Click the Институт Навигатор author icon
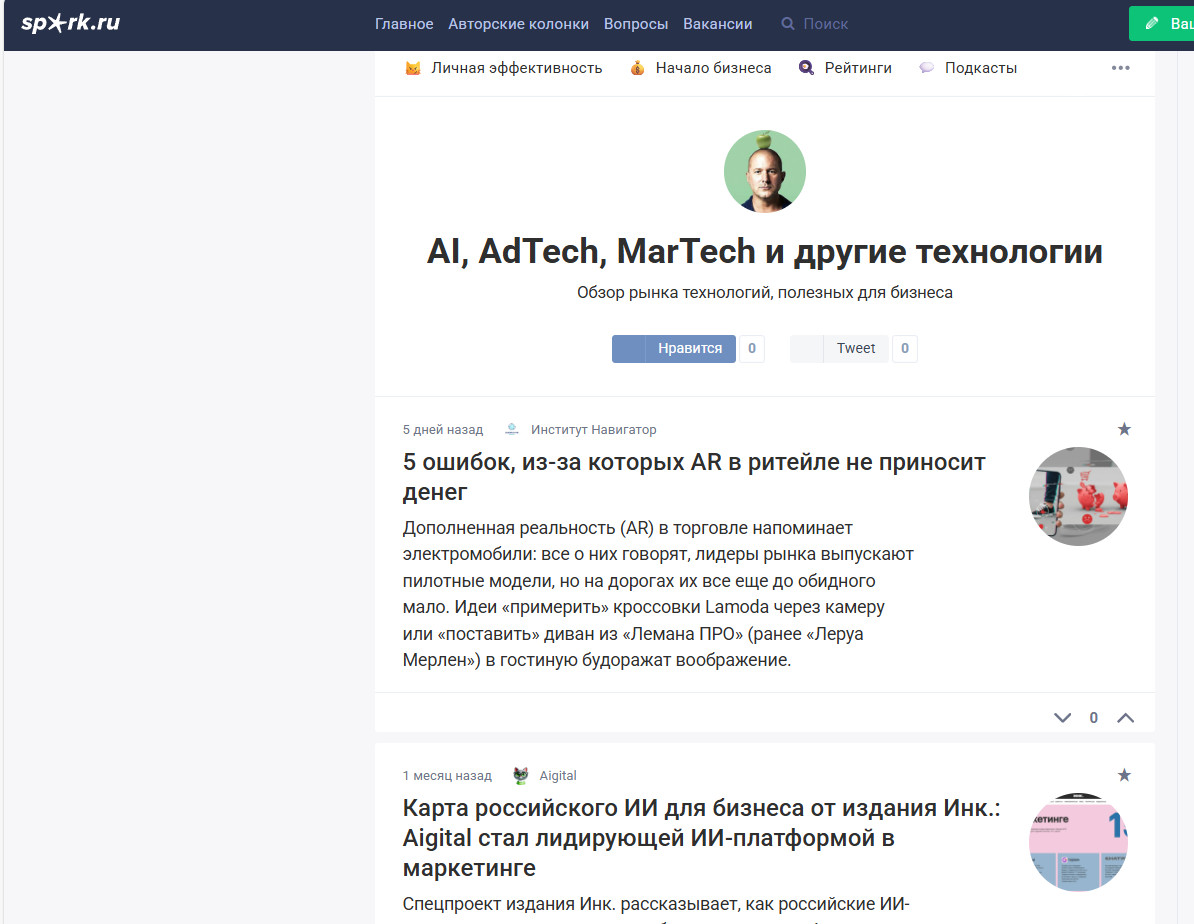Viewport: 1194px width, 924px height. coord(512,430)
